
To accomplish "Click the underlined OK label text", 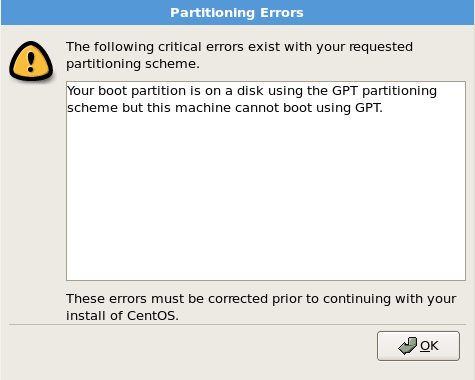I will 429,346.
